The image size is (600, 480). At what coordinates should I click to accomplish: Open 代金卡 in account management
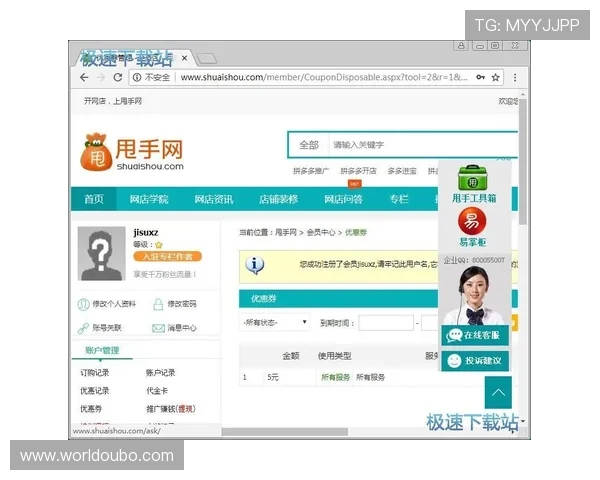(157, 391)
